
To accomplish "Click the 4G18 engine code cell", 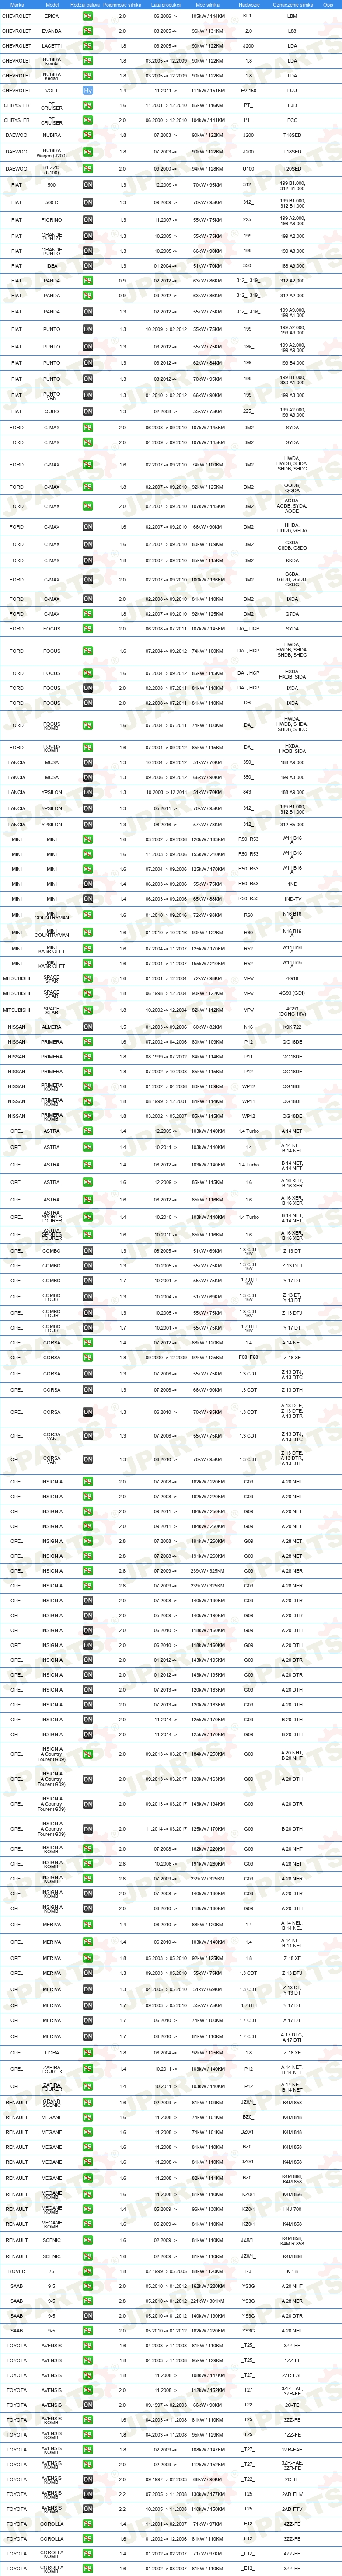I will (292, 979).
